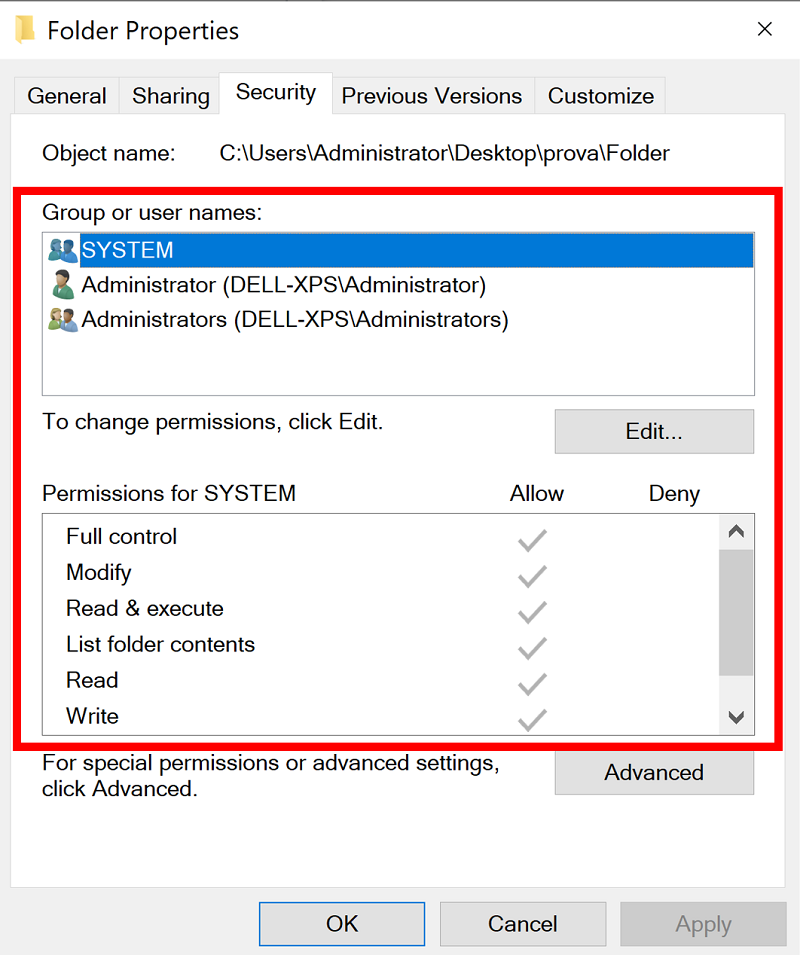Click the yellow folder icon in the title bar

tap(27, 29)
